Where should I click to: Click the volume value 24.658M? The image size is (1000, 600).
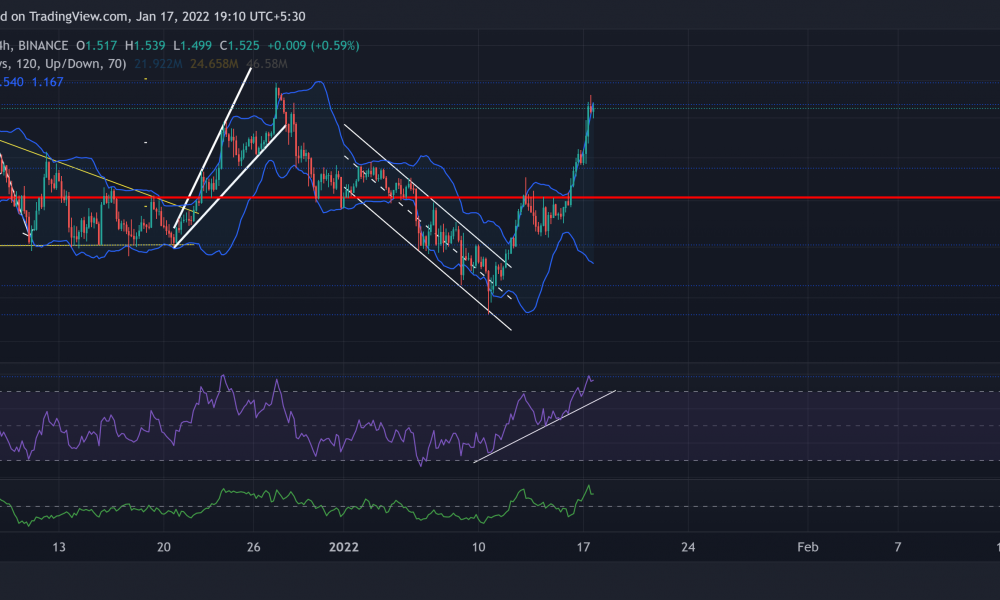tap(214, 64)
